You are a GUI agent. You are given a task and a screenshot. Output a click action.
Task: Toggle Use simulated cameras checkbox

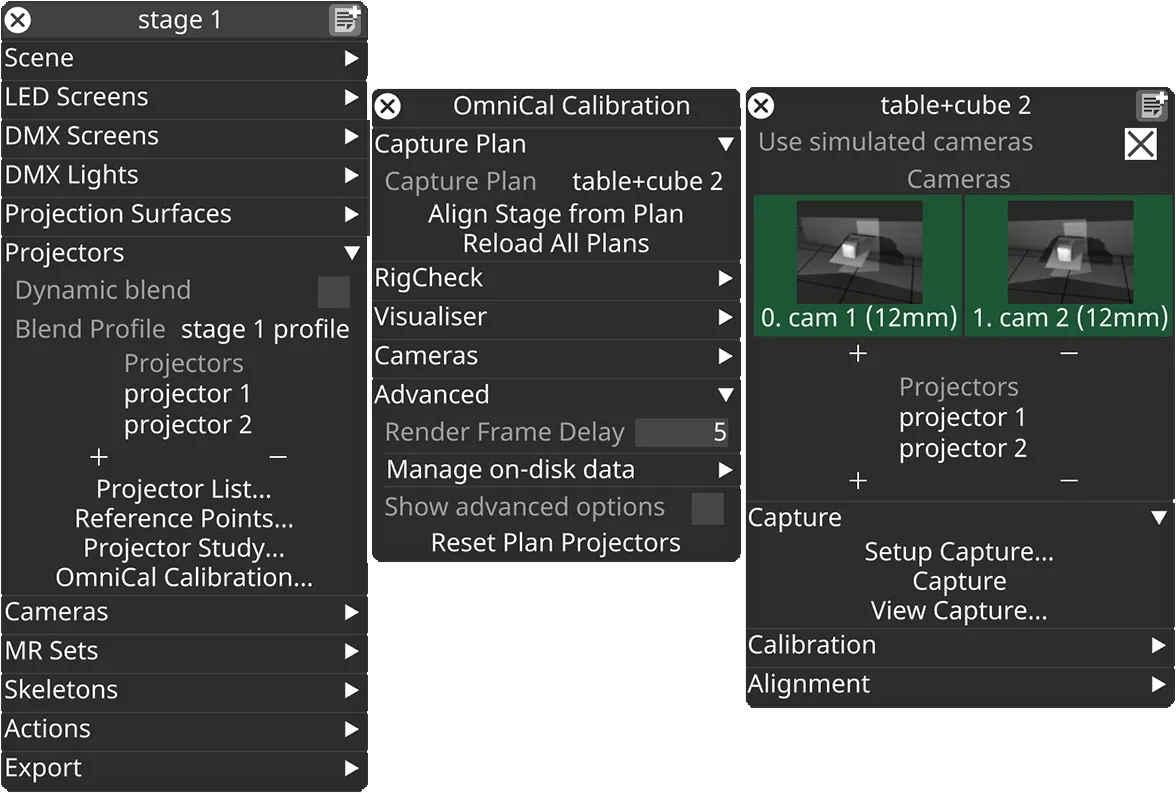tap(1140, 144)
